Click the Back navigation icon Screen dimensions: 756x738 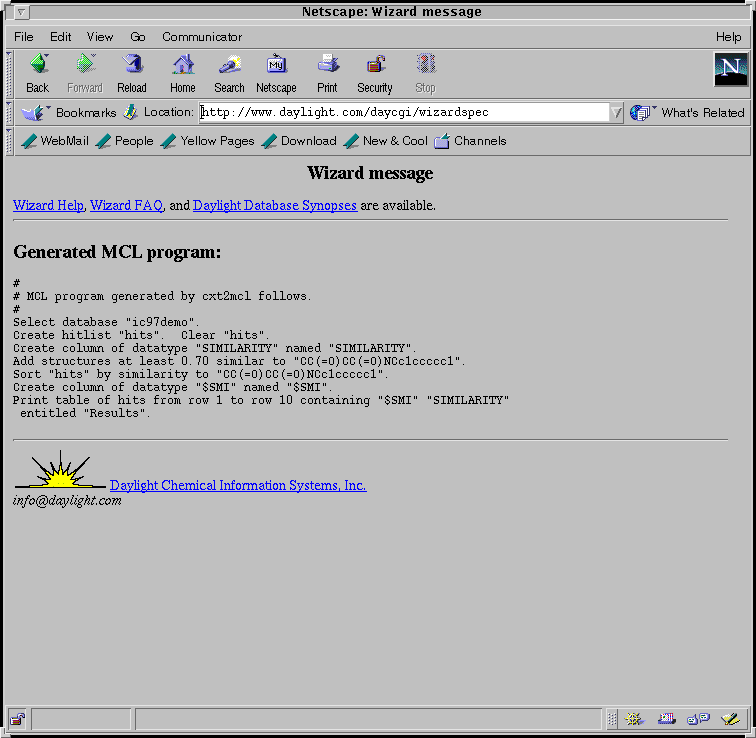pos(38,72)
